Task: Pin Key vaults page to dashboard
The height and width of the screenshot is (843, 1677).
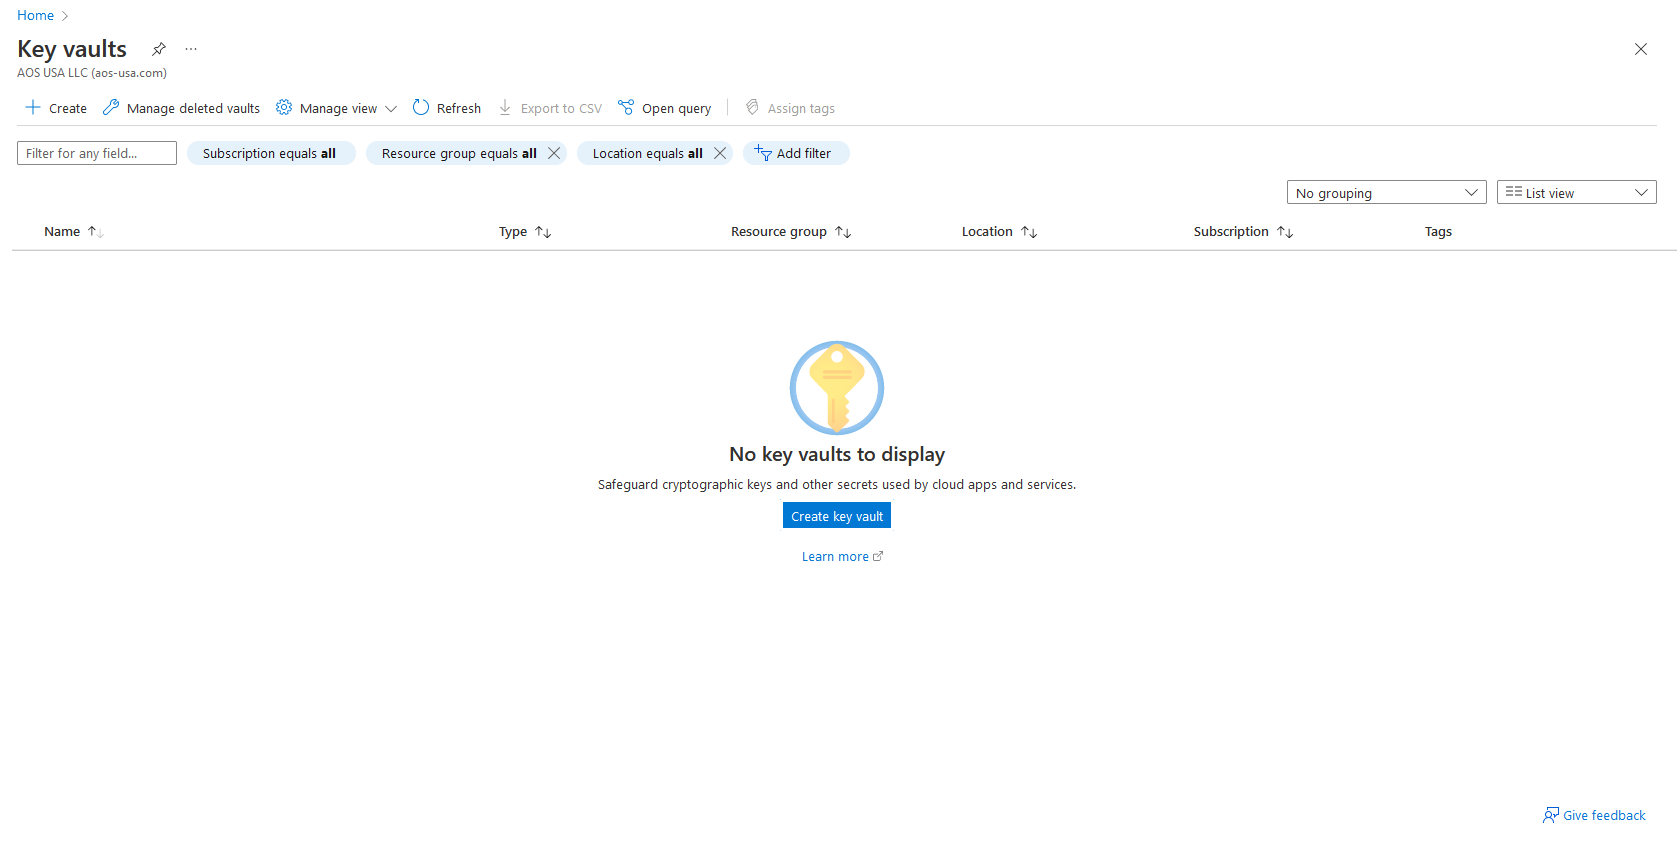Action: click(159, 49)
